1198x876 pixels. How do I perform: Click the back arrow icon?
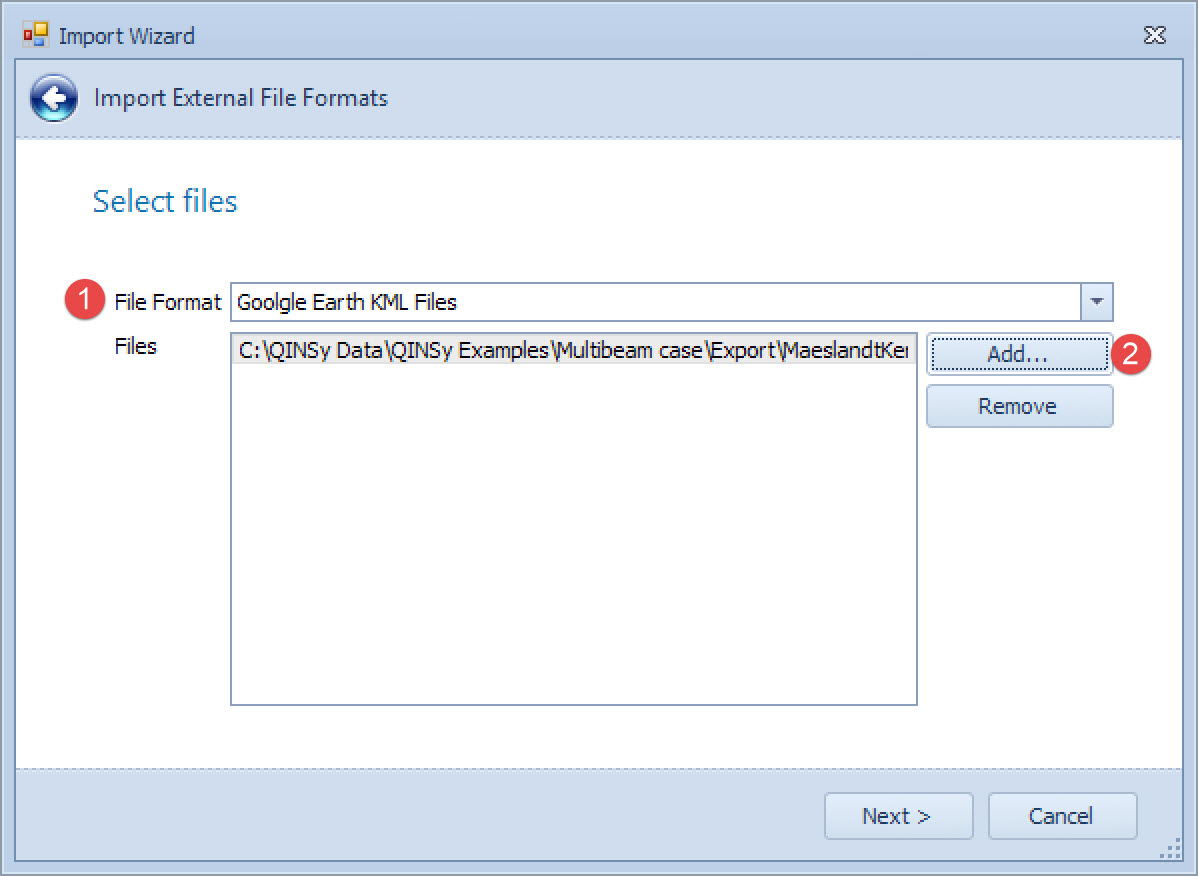click(x=53, y=98)
